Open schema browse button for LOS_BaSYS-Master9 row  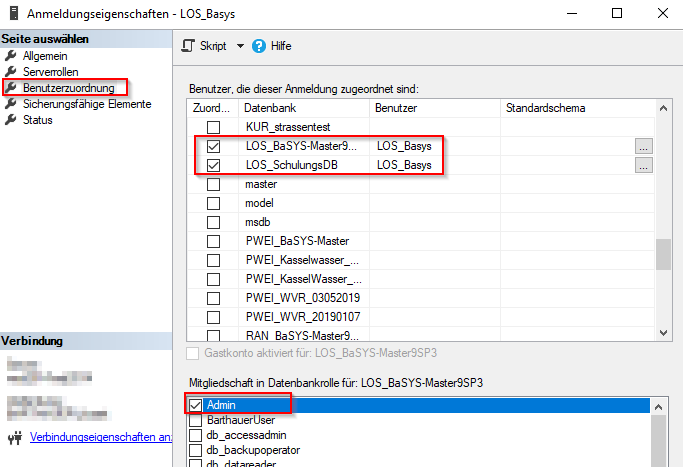pyautogui.click(x=644, y=146)
